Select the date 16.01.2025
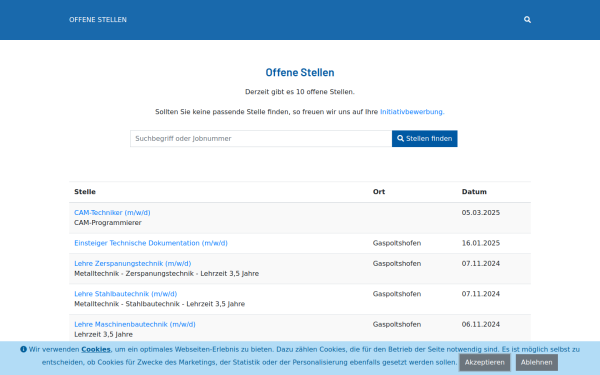 point(481,243)
